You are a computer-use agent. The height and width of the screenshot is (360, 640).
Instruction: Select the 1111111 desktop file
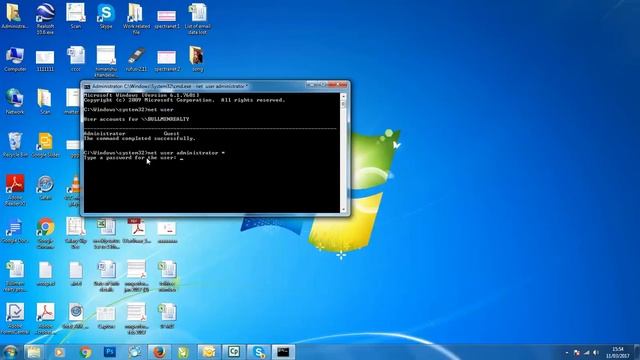pyautogui.click(x=45, y=60)
